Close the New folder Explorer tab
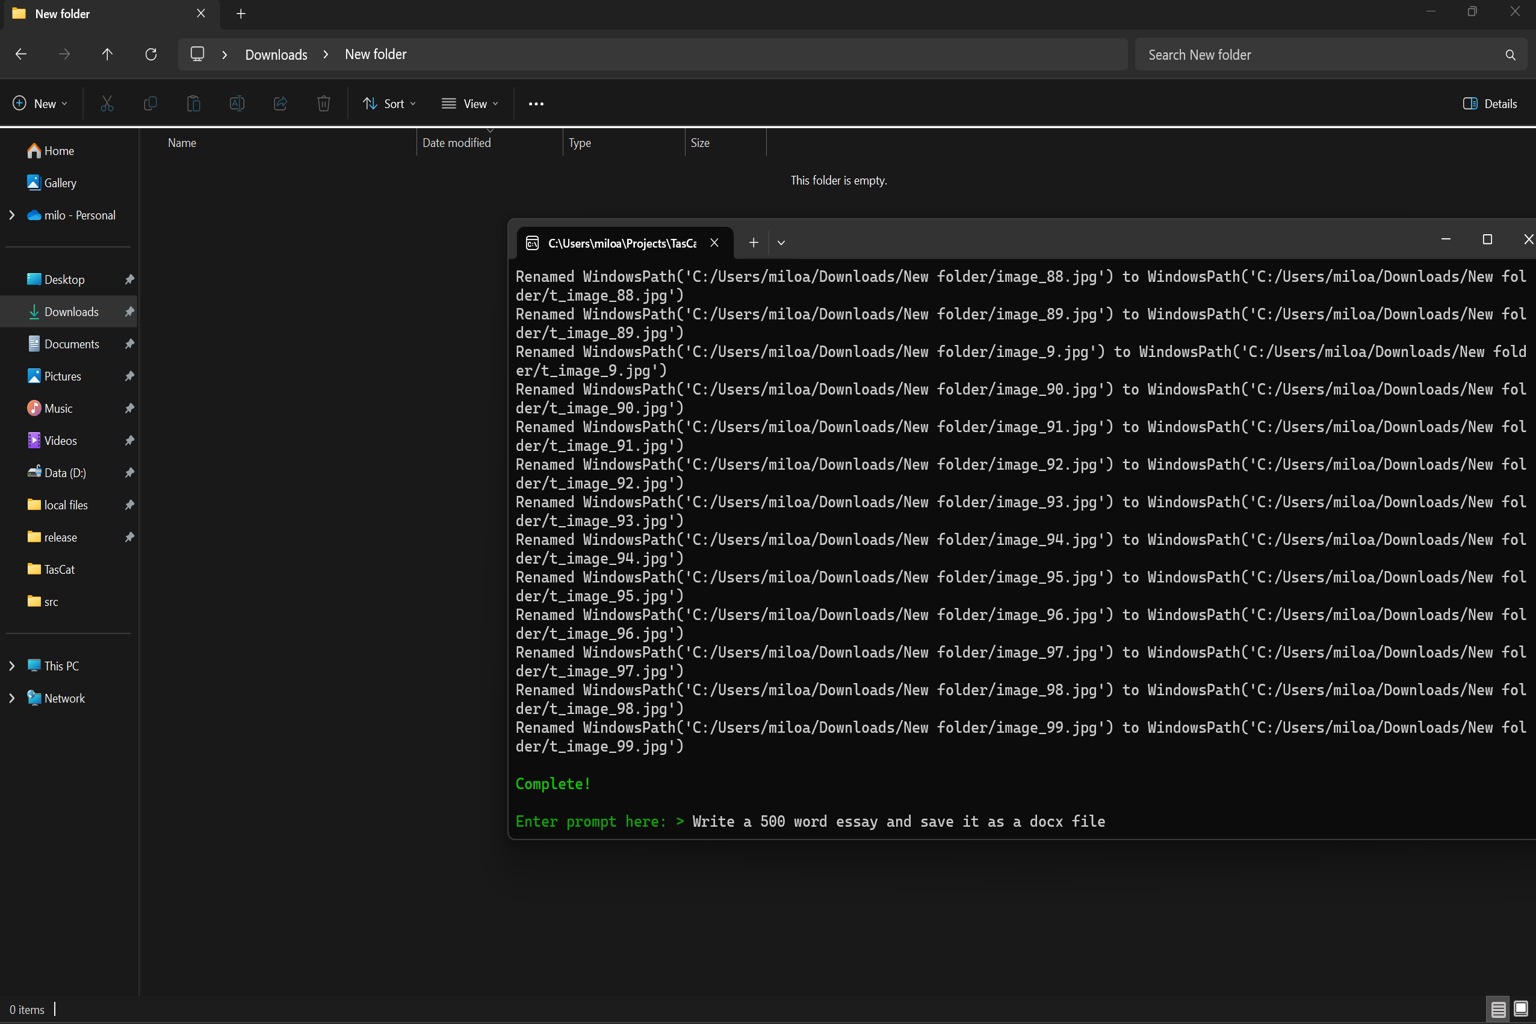Screen dimensions: 1536x1024 [x=201, y=14]
